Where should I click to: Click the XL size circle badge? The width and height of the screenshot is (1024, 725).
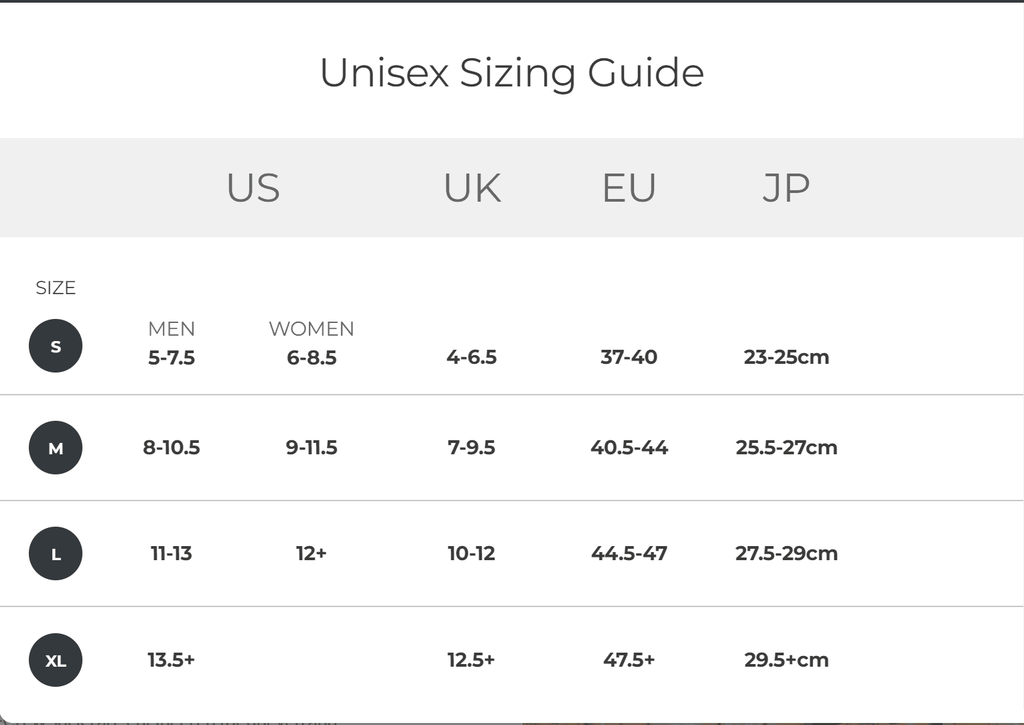56,660
